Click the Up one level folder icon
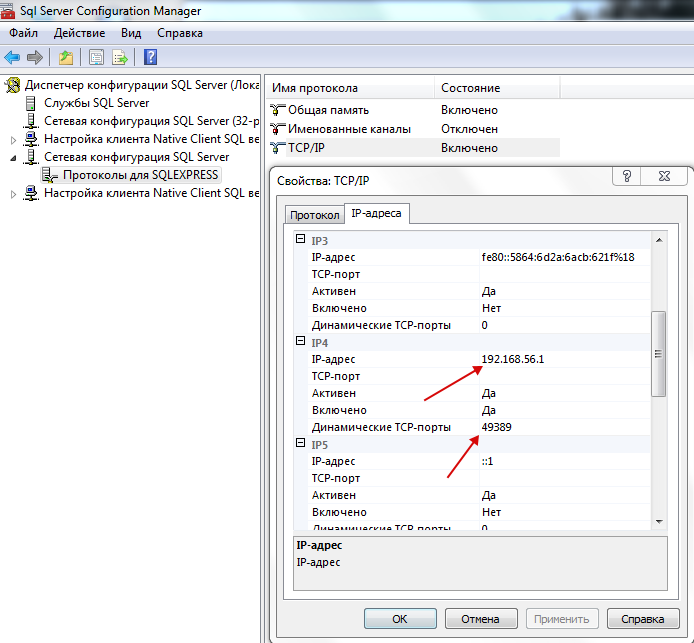Viewport: 694px width, 643px height. [66, 57]
